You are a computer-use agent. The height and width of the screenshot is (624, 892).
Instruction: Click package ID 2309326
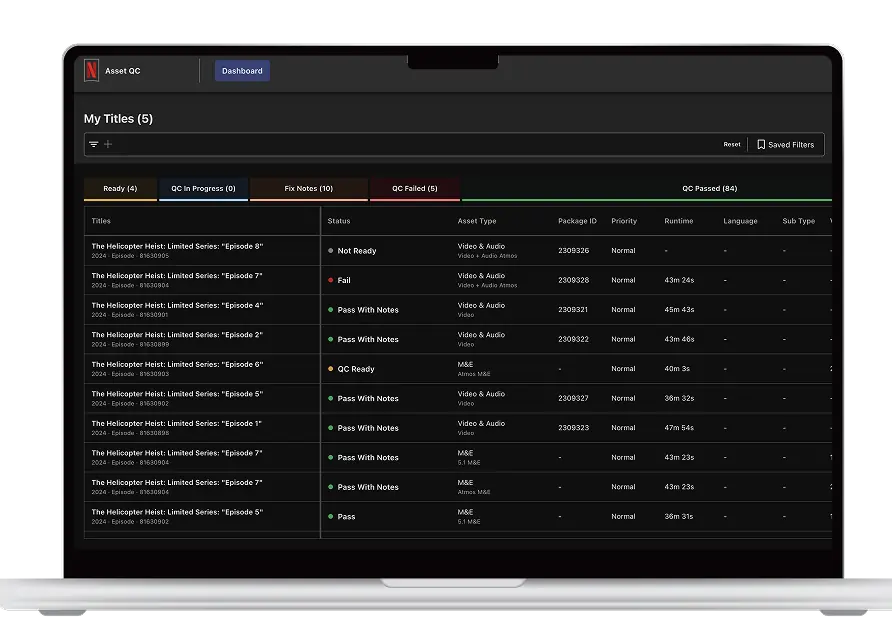click(x=573, y=251)
